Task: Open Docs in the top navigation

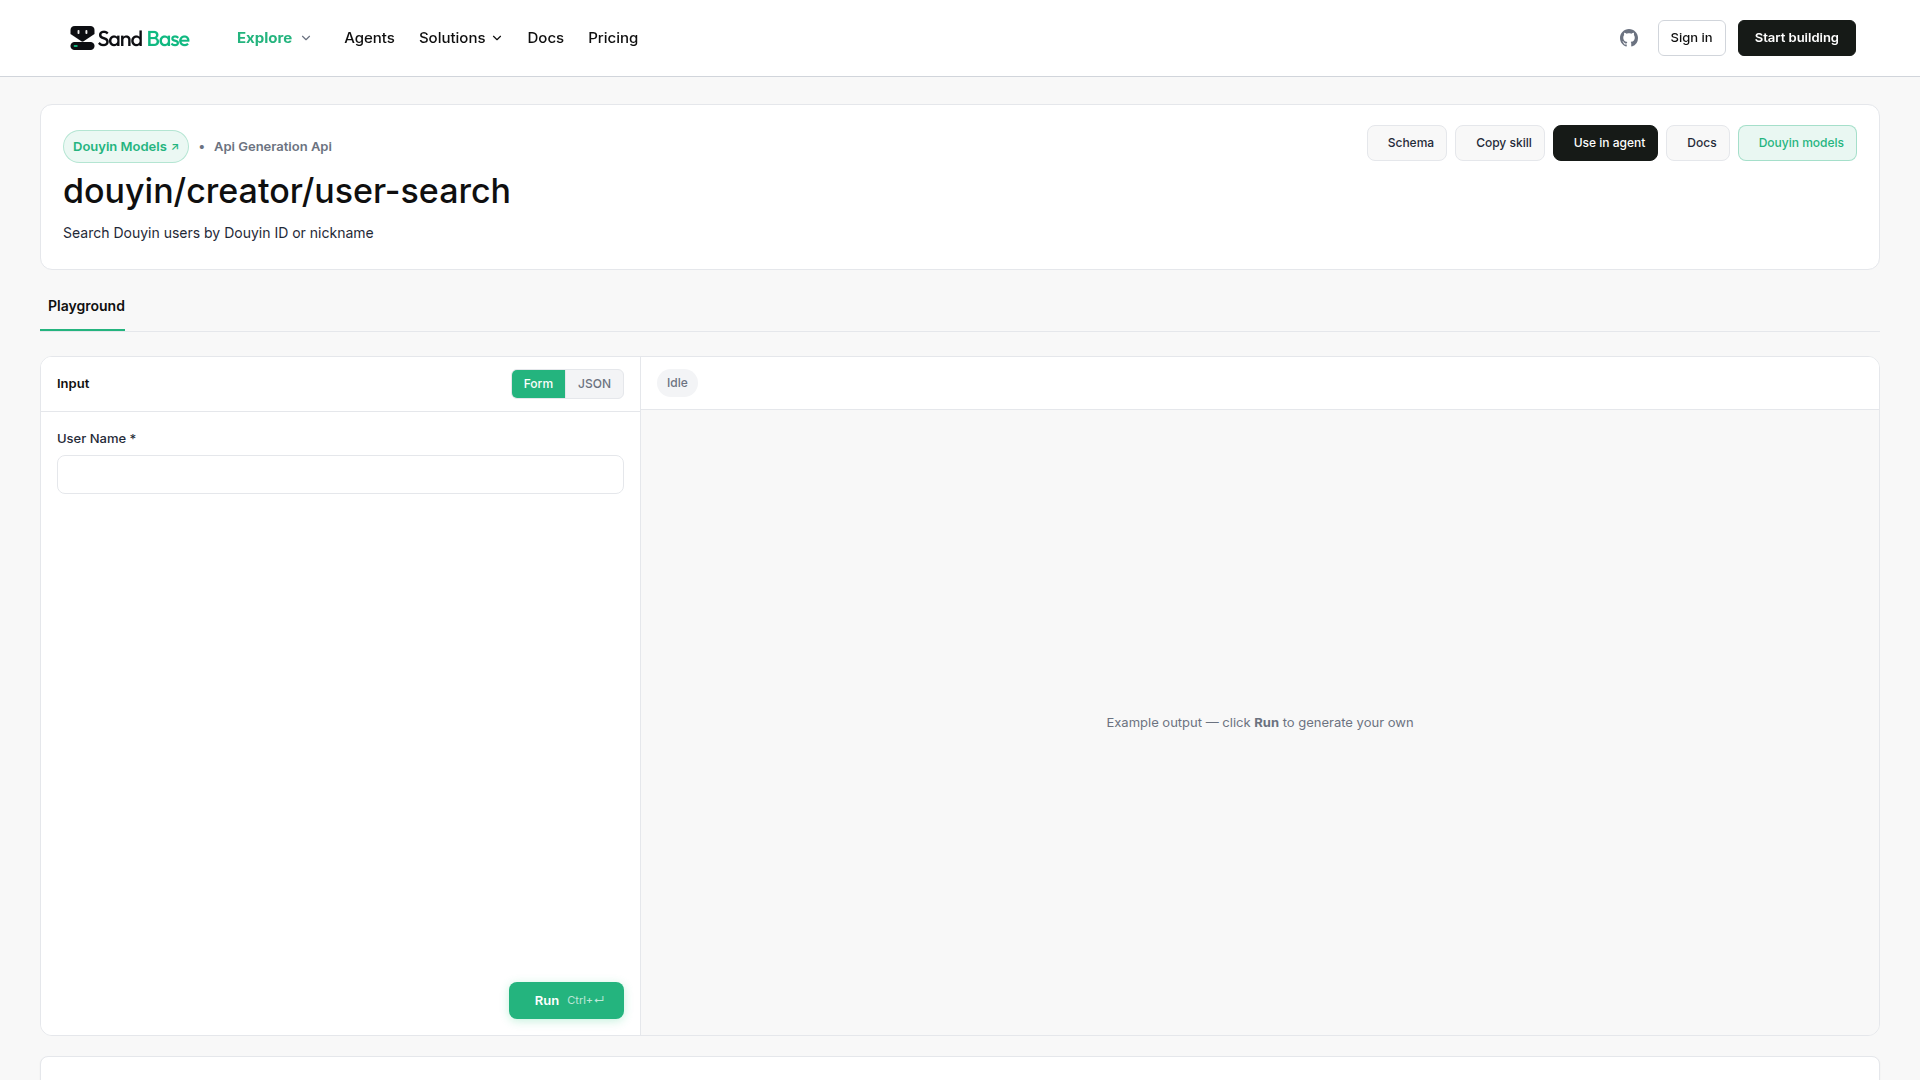Action: (545, 38)
